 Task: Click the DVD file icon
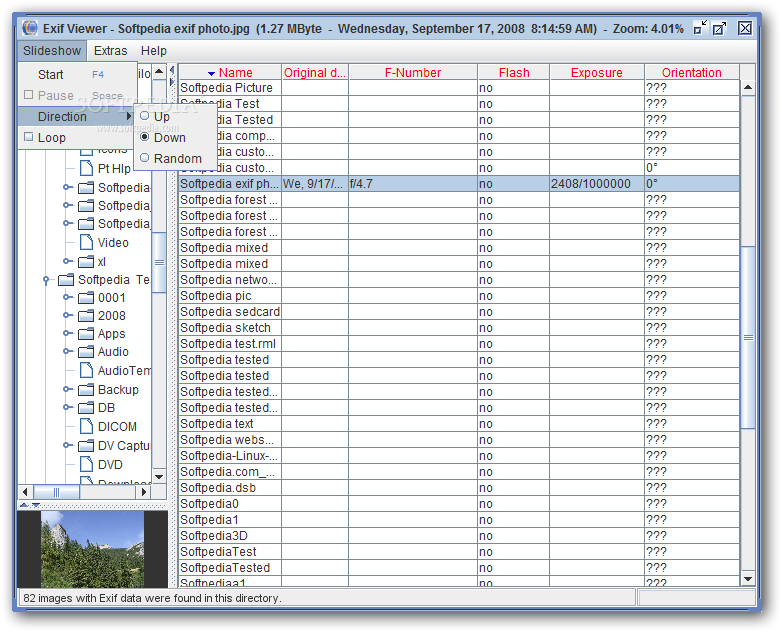pos(86,464)
